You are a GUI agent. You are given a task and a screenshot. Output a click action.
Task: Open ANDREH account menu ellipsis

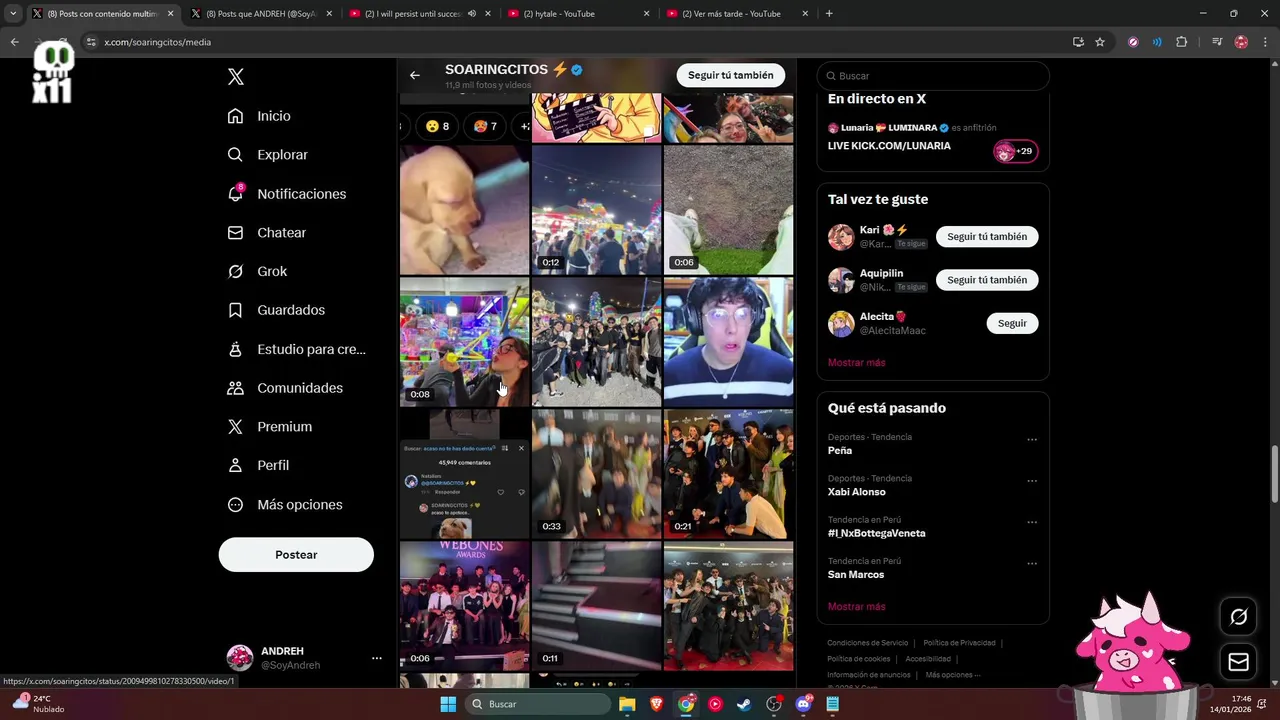(376, 658)
